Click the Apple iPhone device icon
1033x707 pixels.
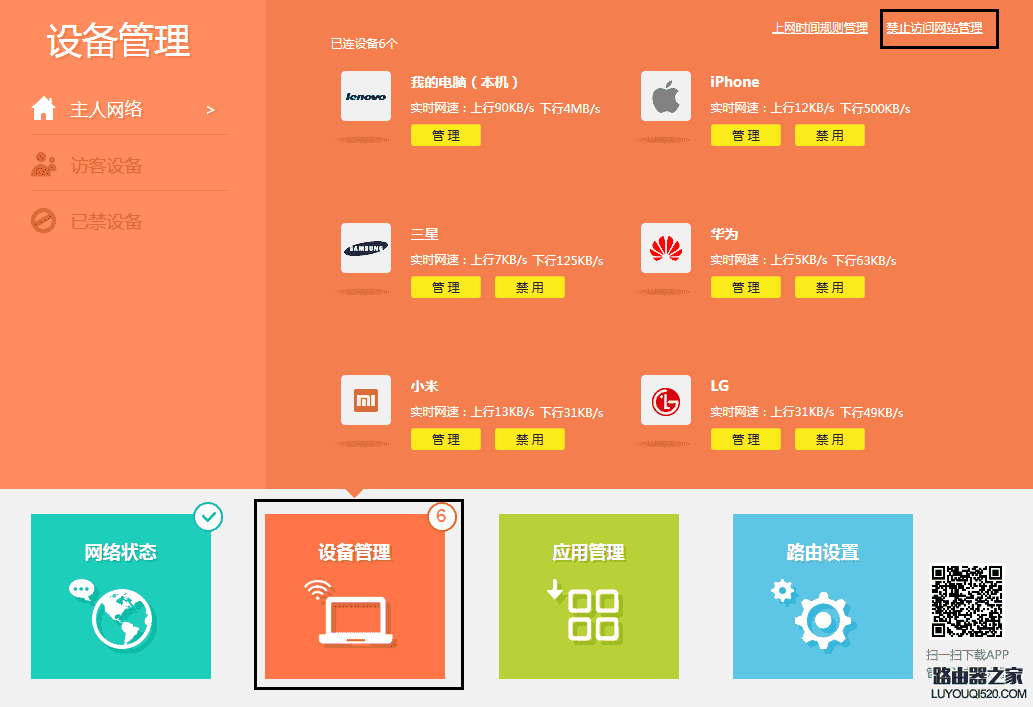(665, 96)
